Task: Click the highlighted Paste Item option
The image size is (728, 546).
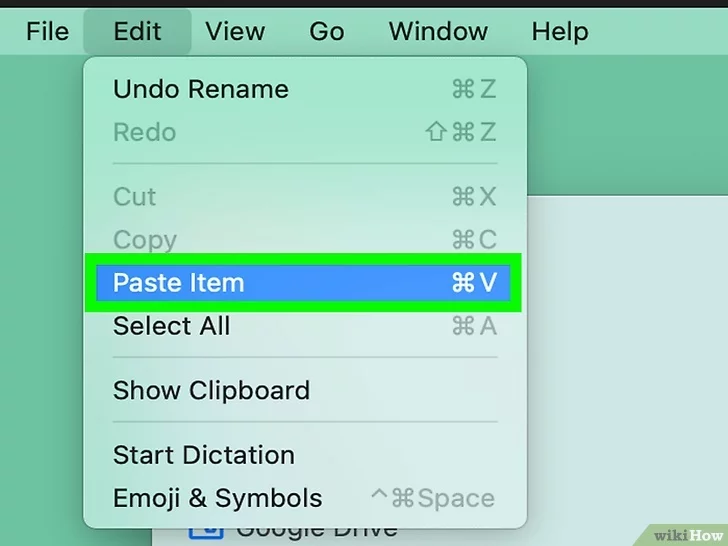Action: (x=179, y=283)
